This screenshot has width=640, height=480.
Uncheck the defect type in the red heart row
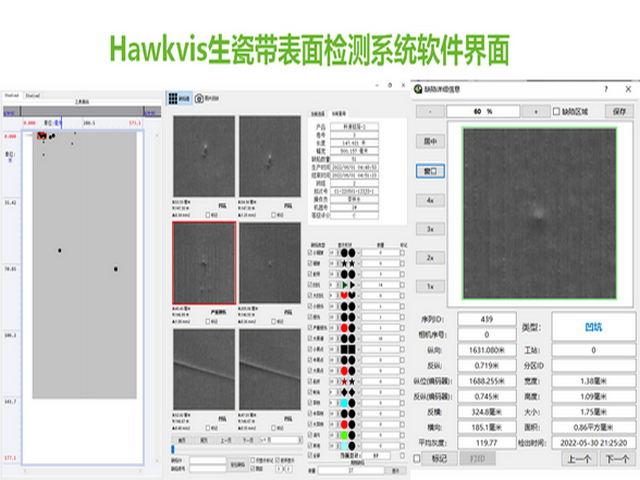(310, 296)
